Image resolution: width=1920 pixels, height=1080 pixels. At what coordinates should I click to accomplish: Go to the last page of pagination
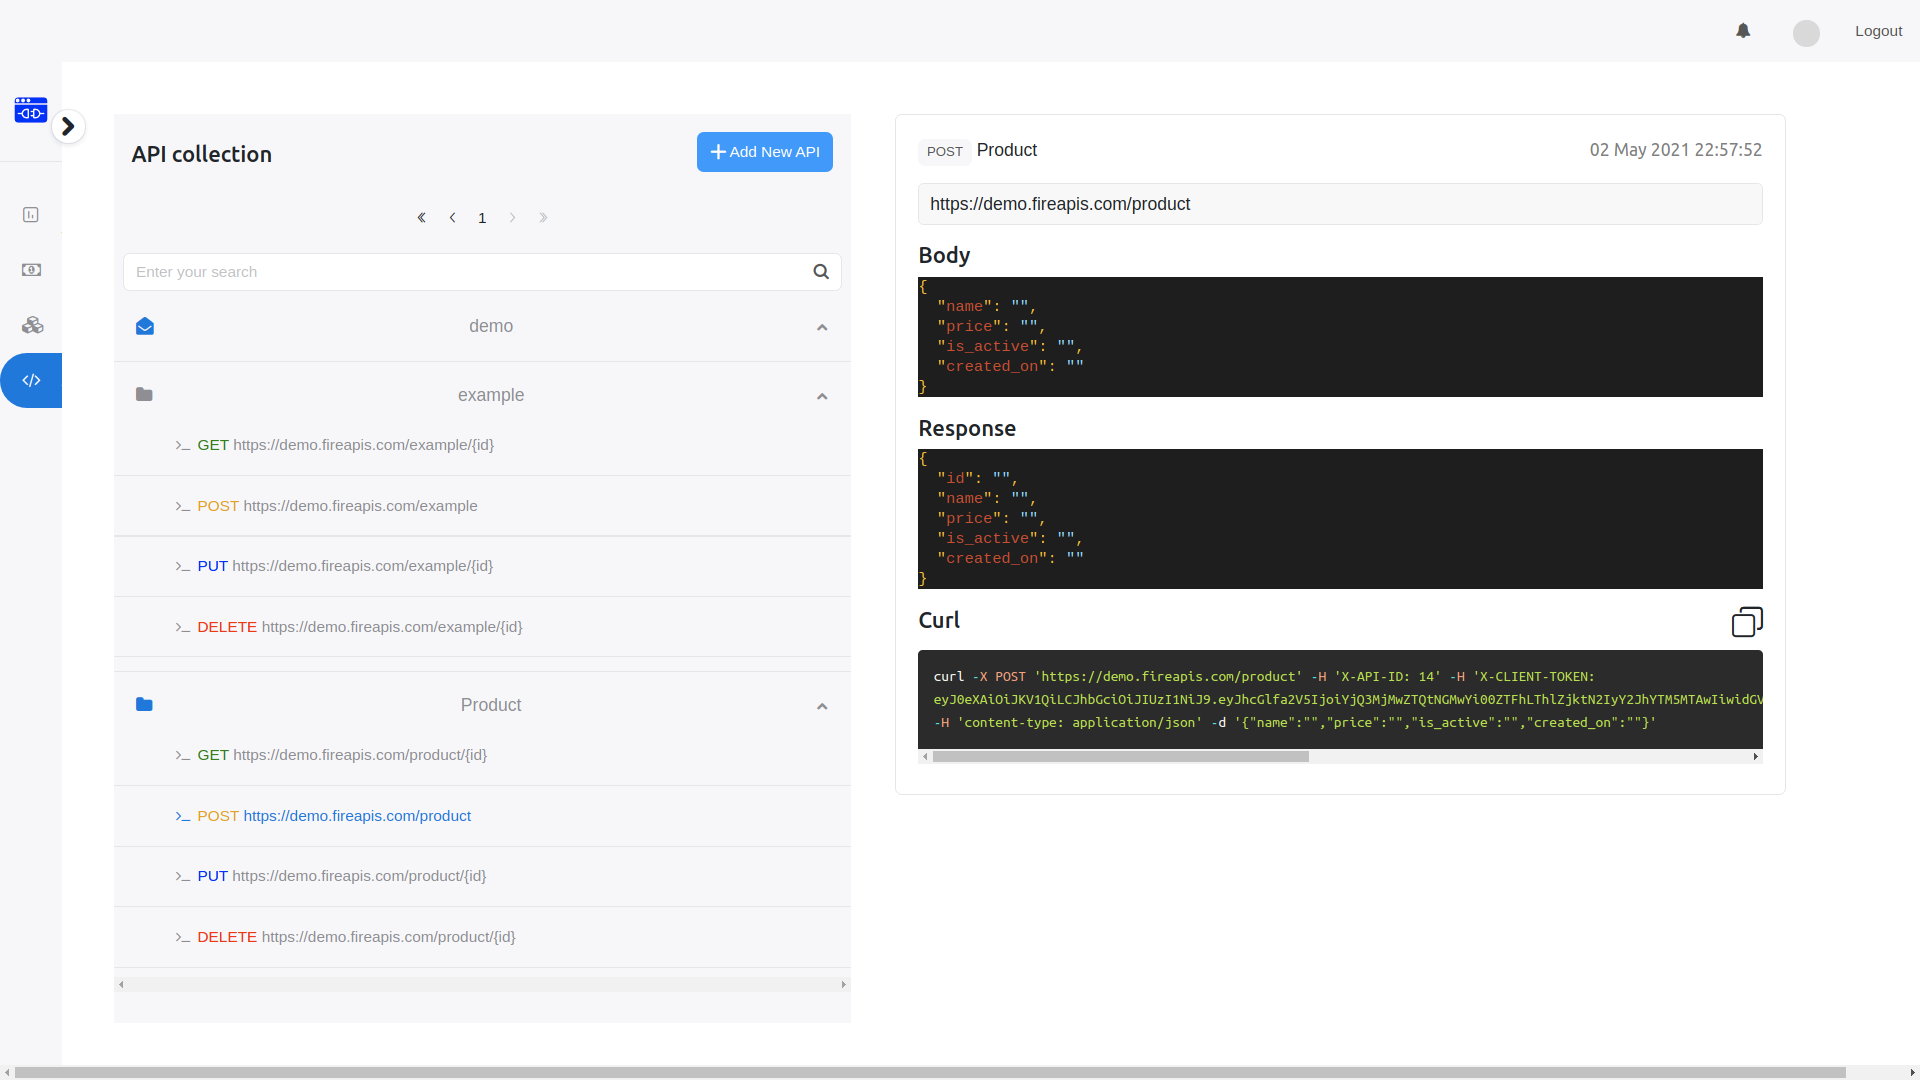(x=543, y=218)
